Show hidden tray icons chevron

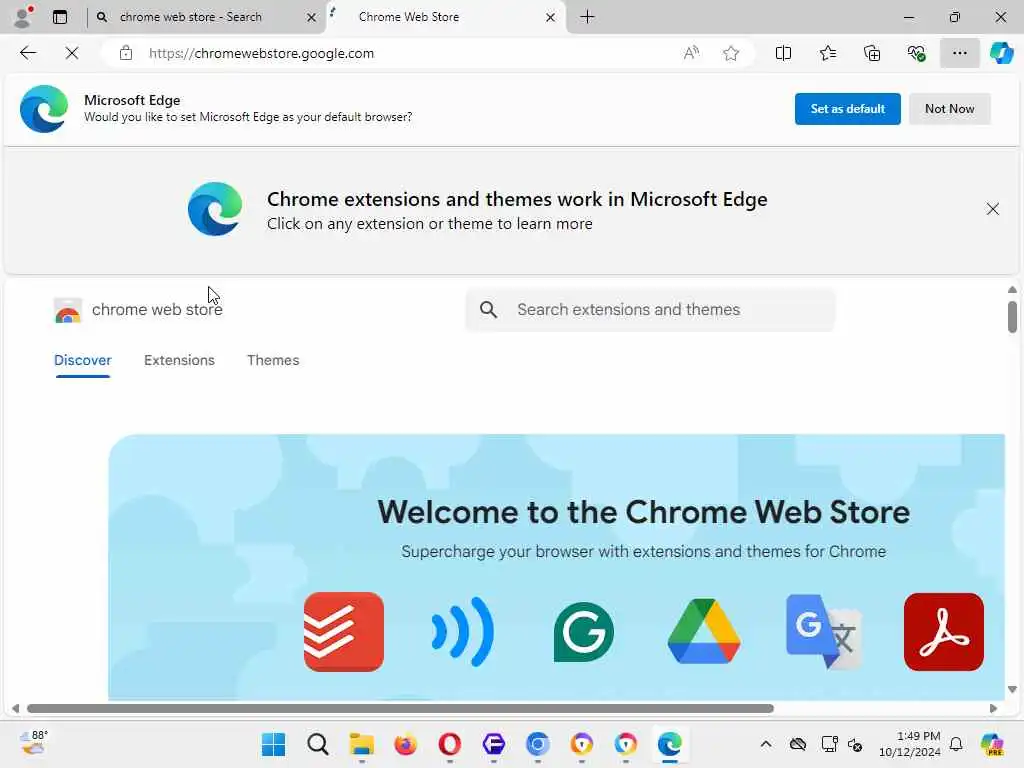(x=765, y=744)
